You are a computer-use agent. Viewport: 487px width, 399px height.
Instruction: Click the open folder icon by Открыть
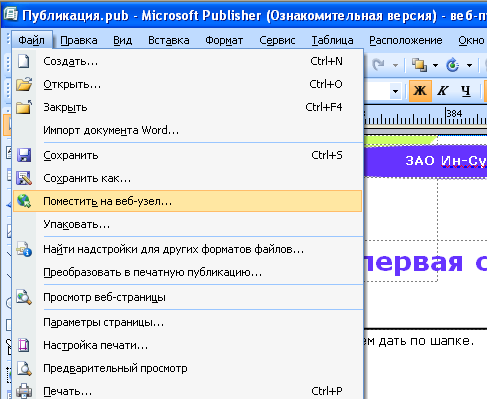coord(24,84)
